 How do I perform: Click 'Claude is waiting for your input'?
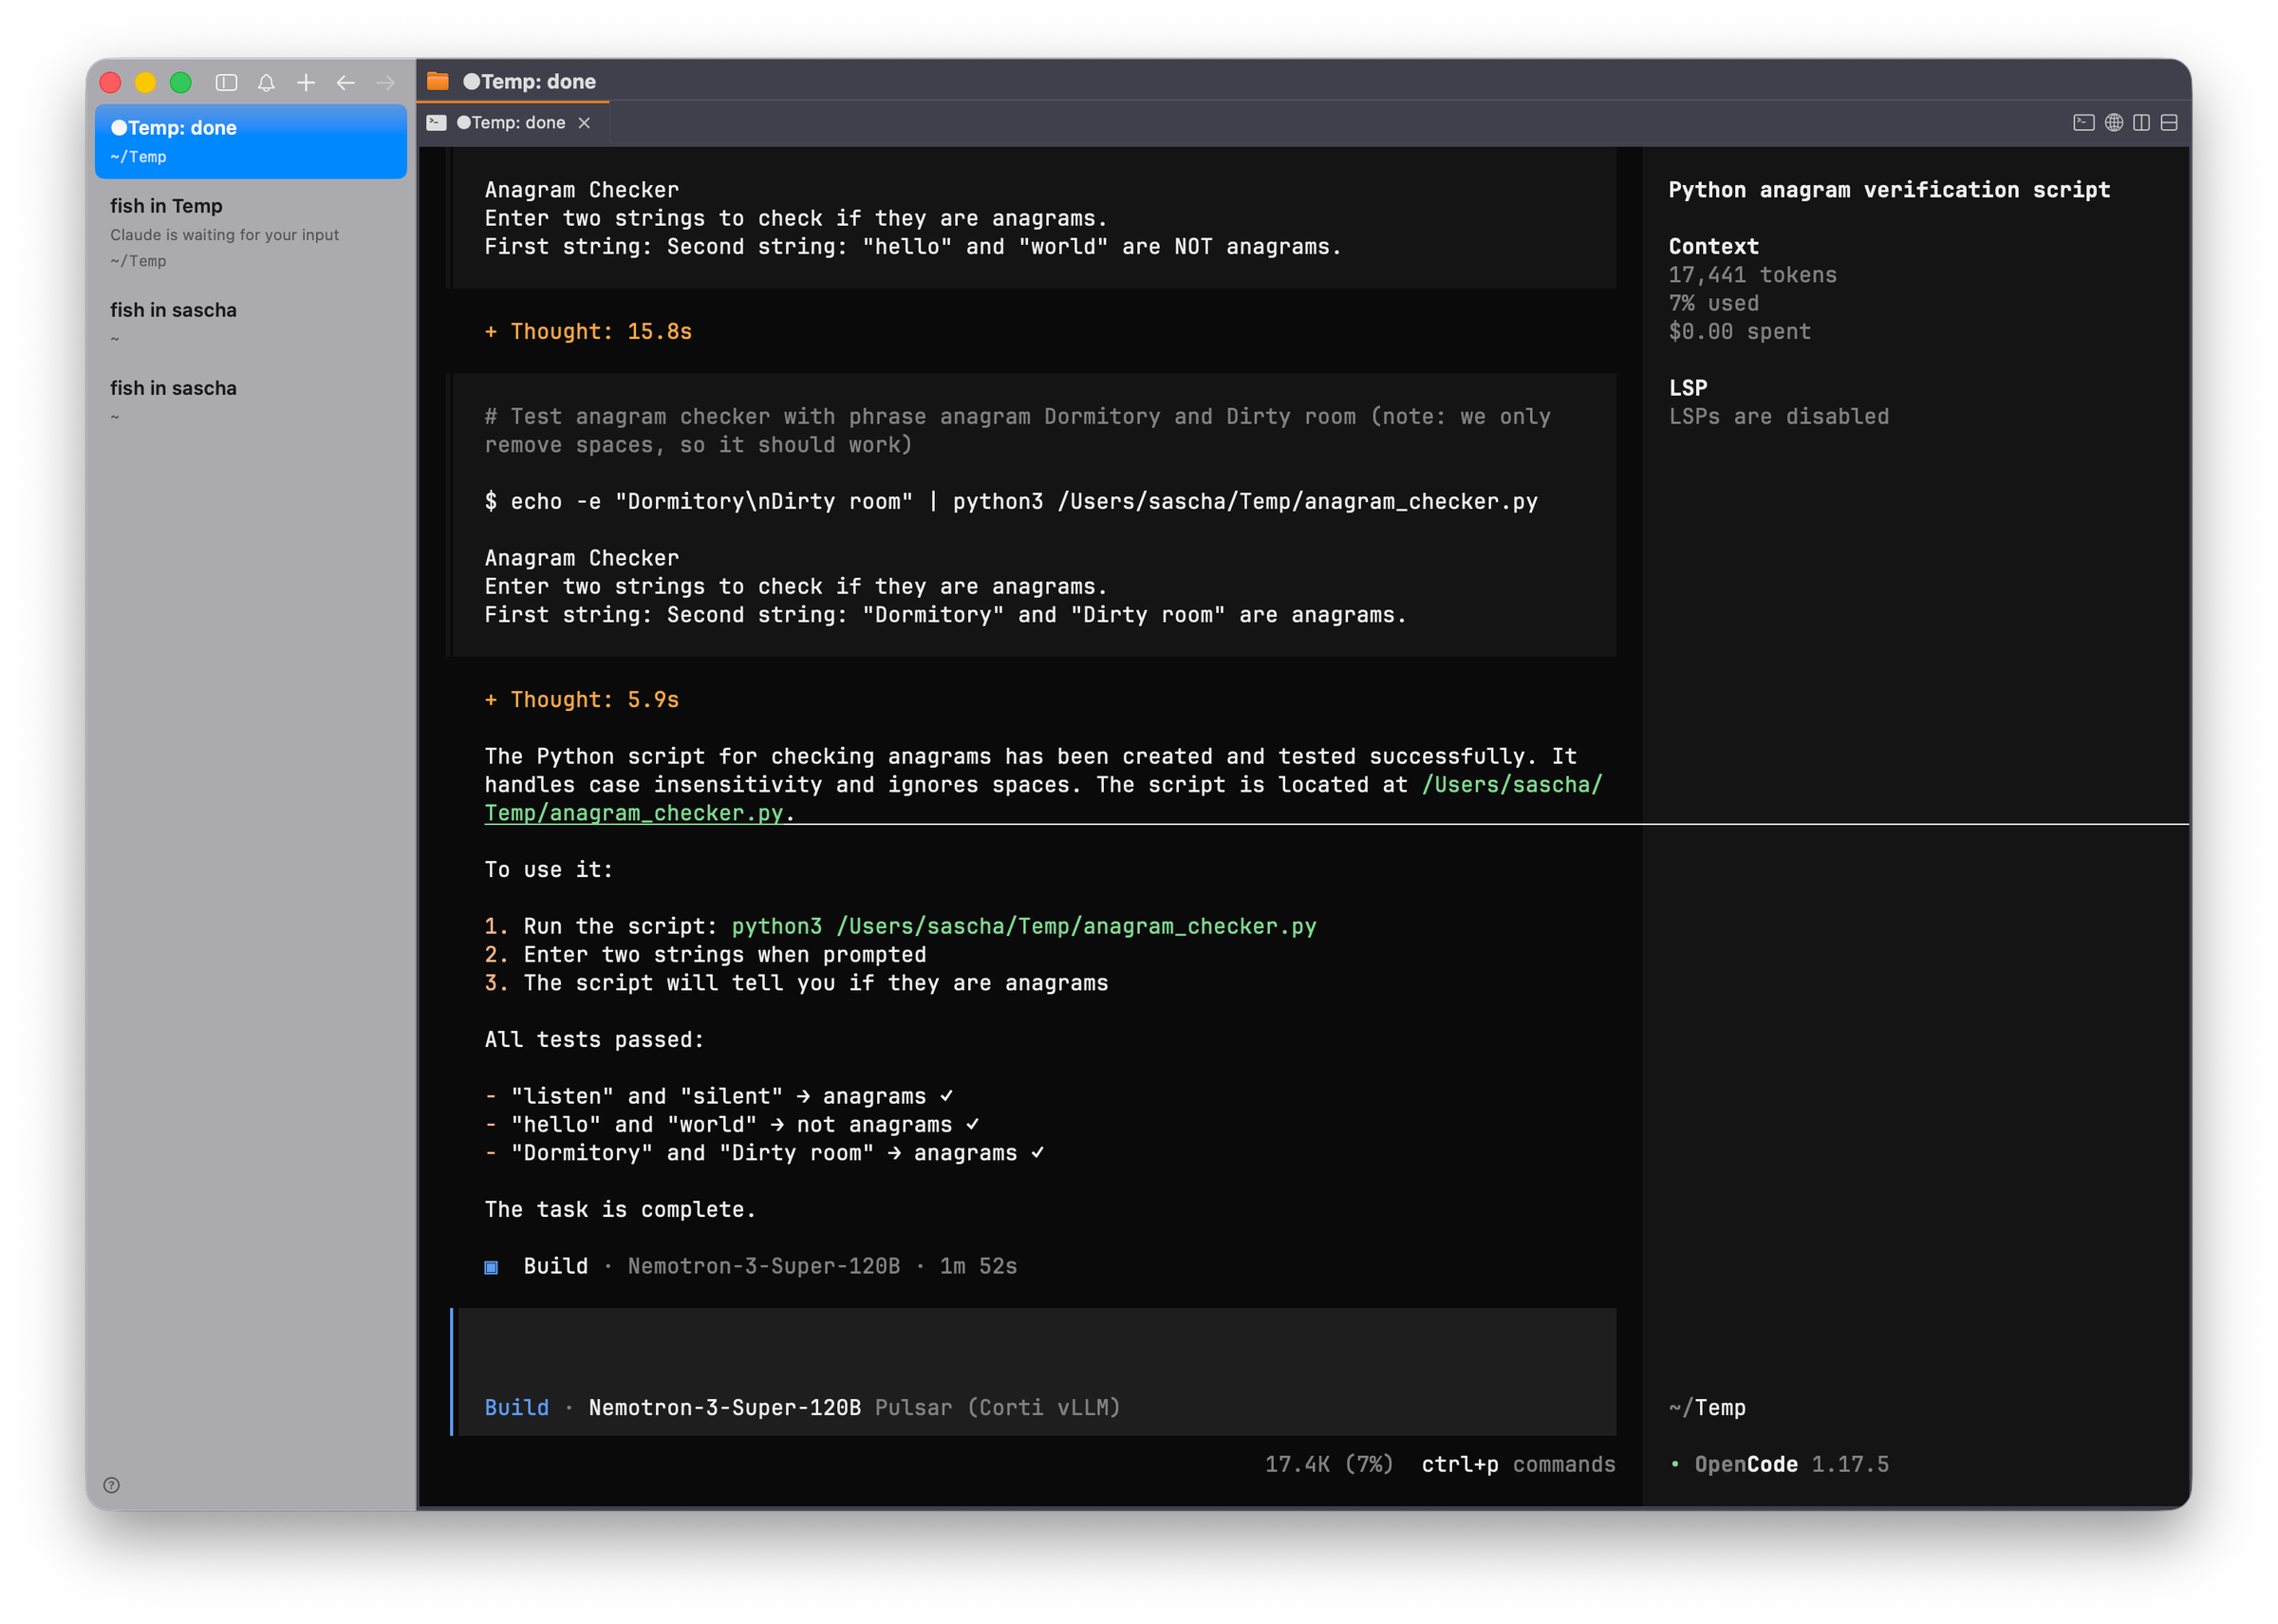[x=224, y=235]
